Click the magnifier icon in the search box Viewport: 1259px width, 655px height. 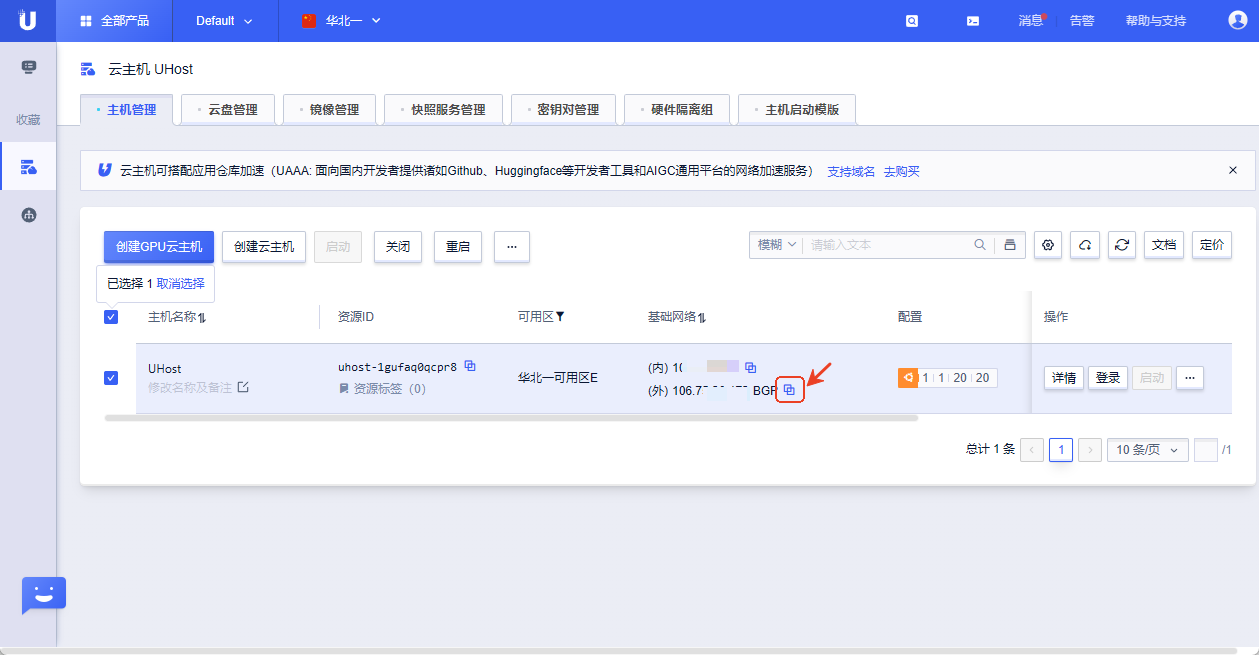pos(981,245)
